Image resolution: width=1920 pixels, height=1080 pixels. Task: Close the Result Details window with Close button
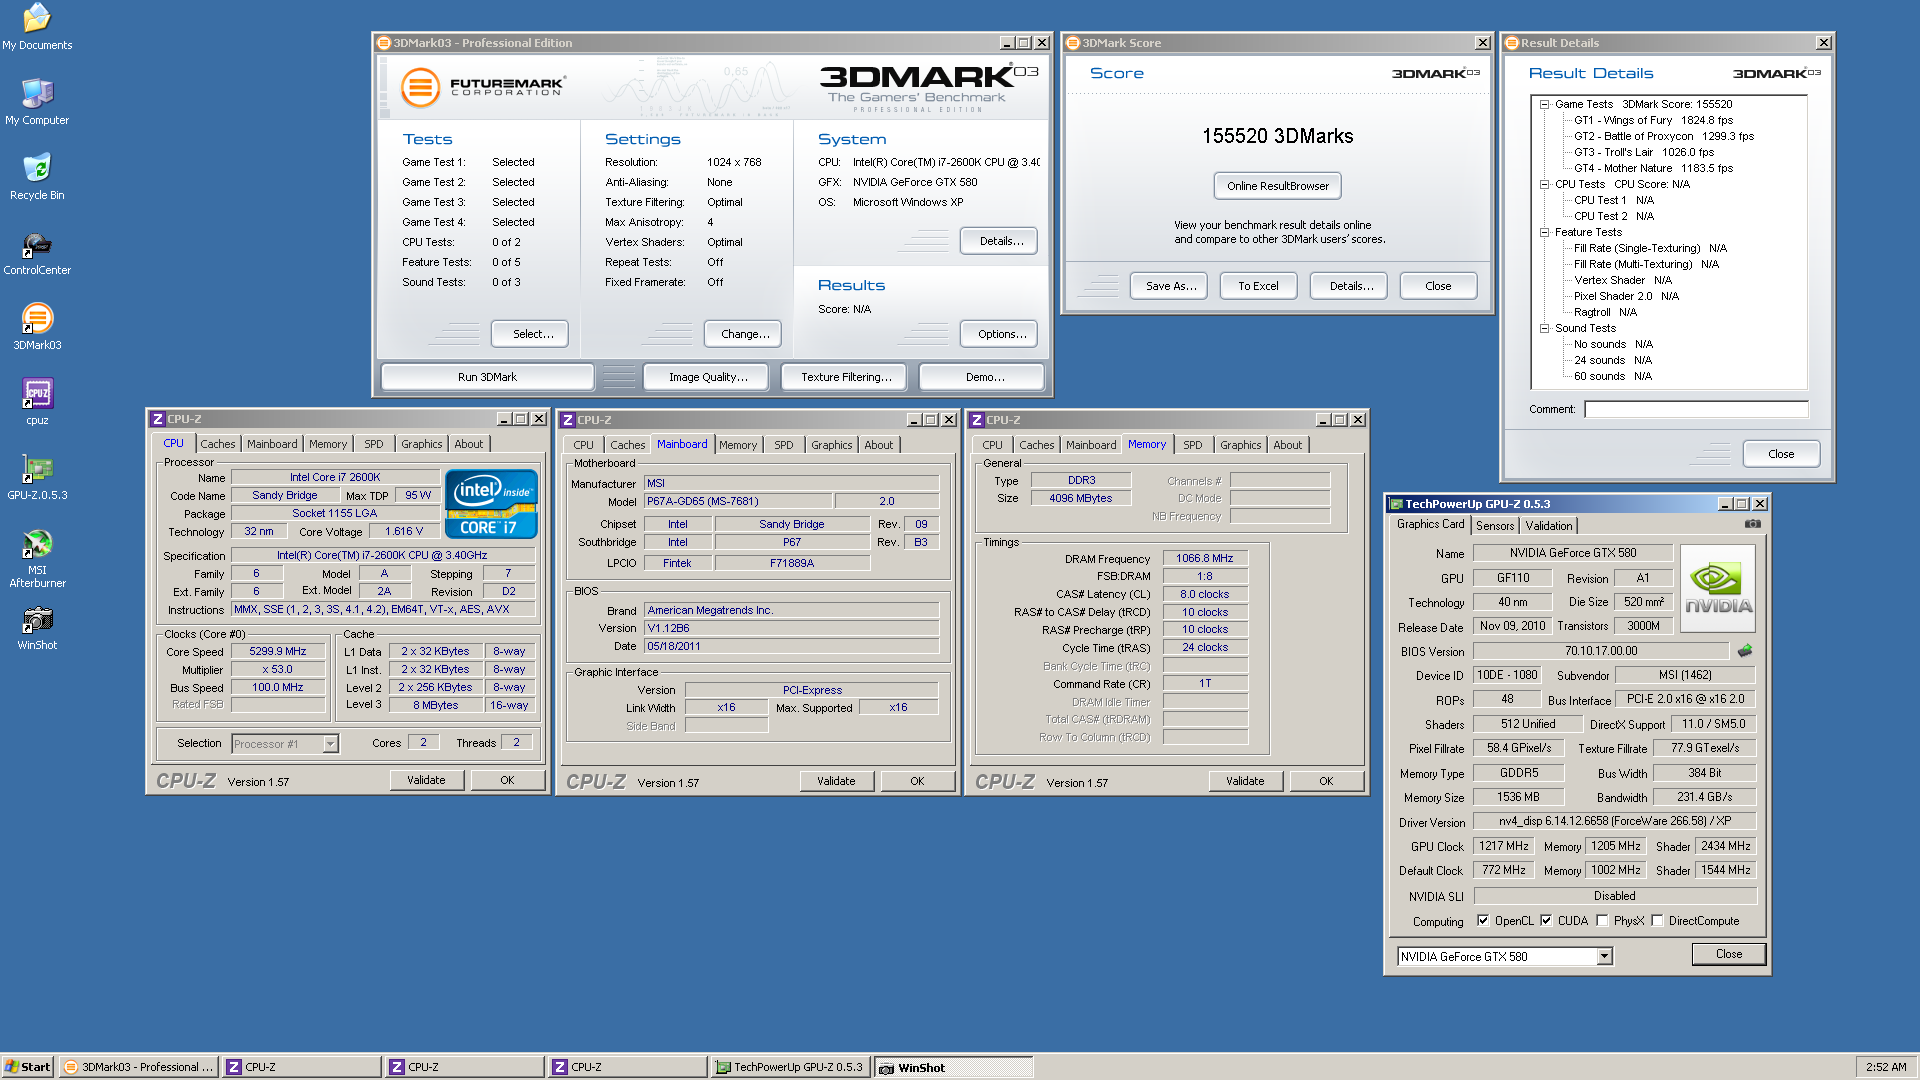[x=1781, y=454]
